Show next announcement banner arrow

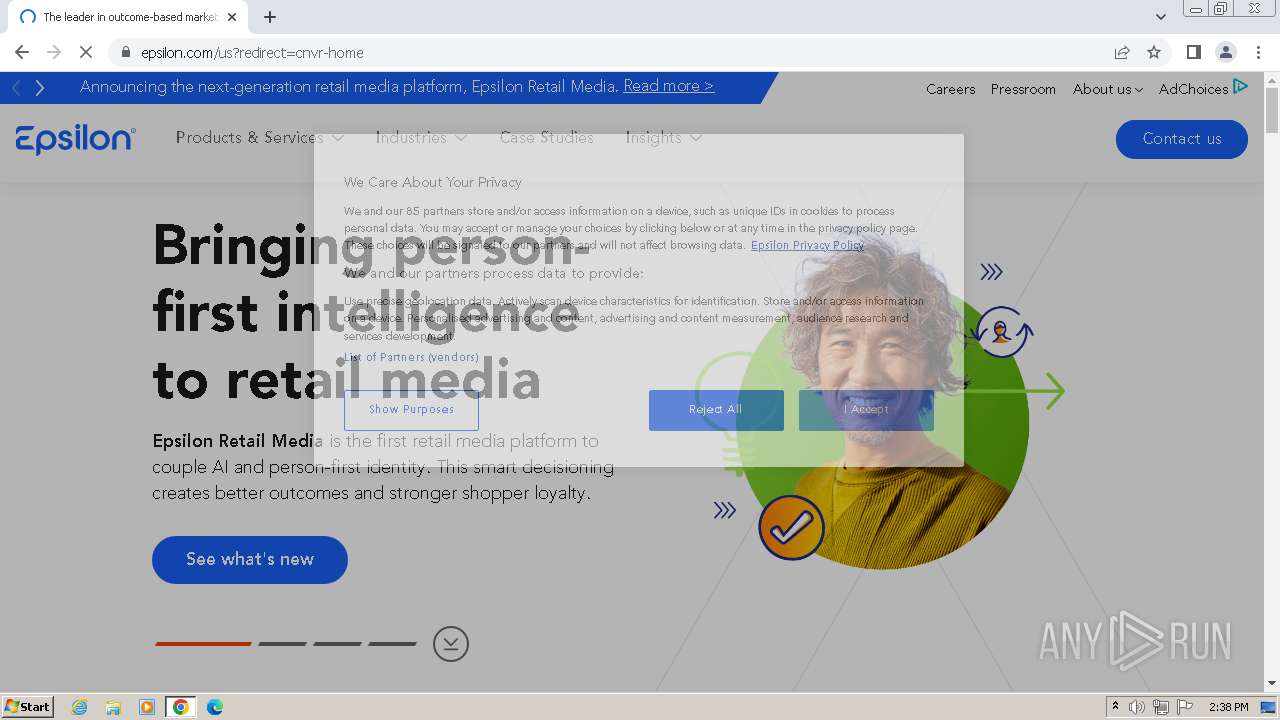click(x=40, y=88)
